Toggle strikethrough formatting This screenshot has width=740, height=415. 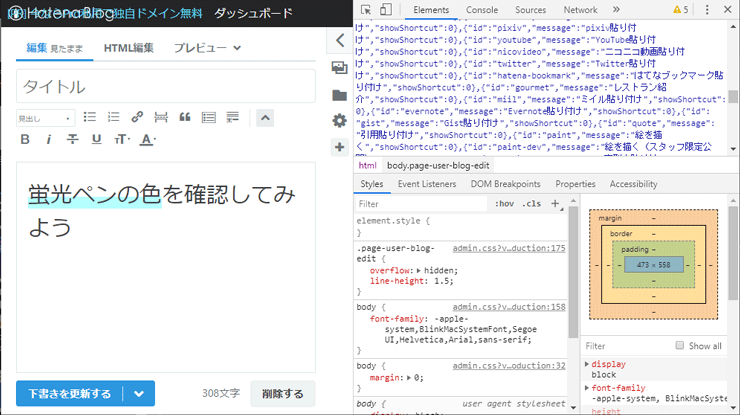click(x=72, y=139)
